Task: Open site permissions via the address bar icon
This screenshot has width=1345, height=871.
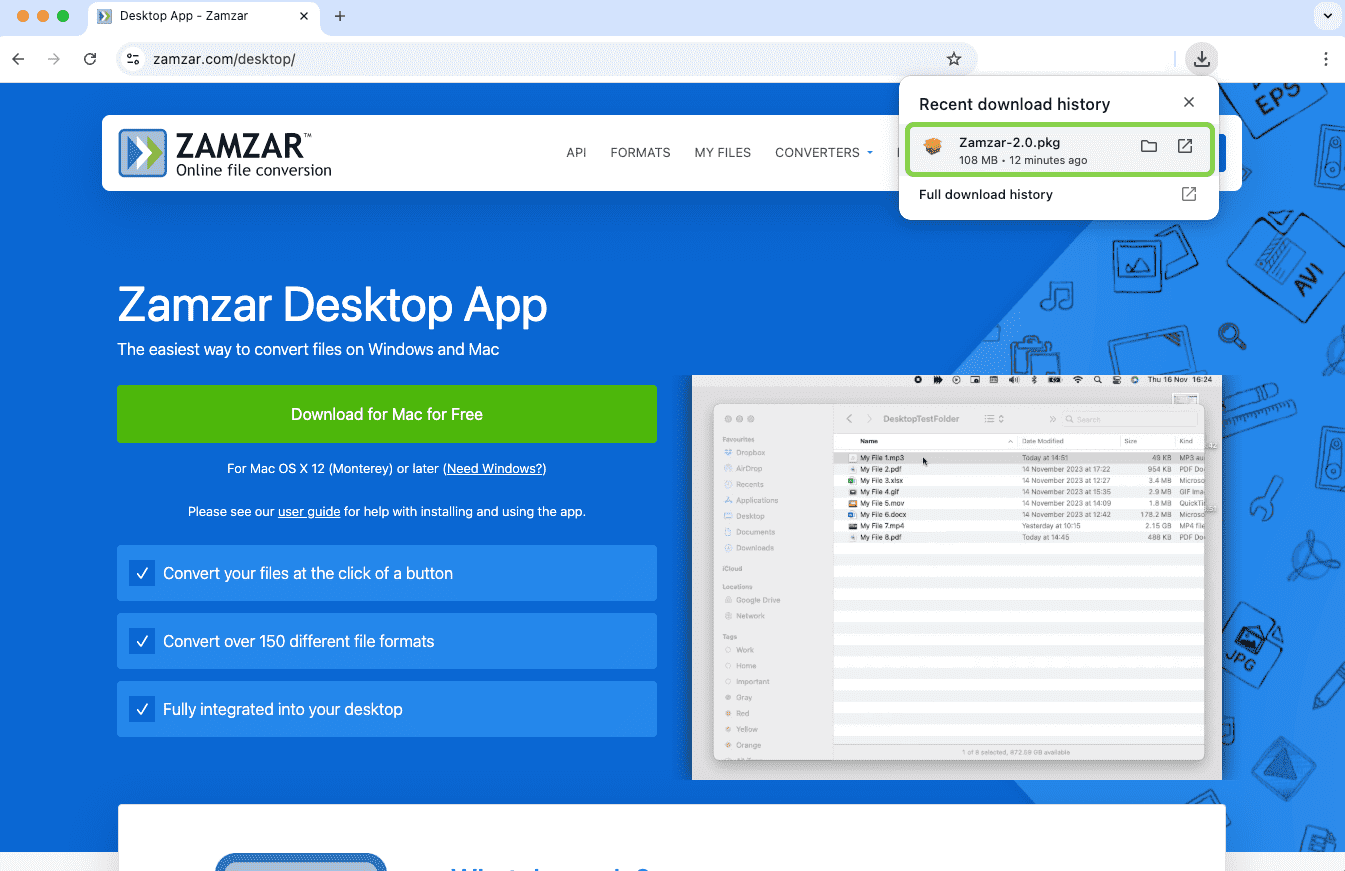Action: click(x=133, y=59)
